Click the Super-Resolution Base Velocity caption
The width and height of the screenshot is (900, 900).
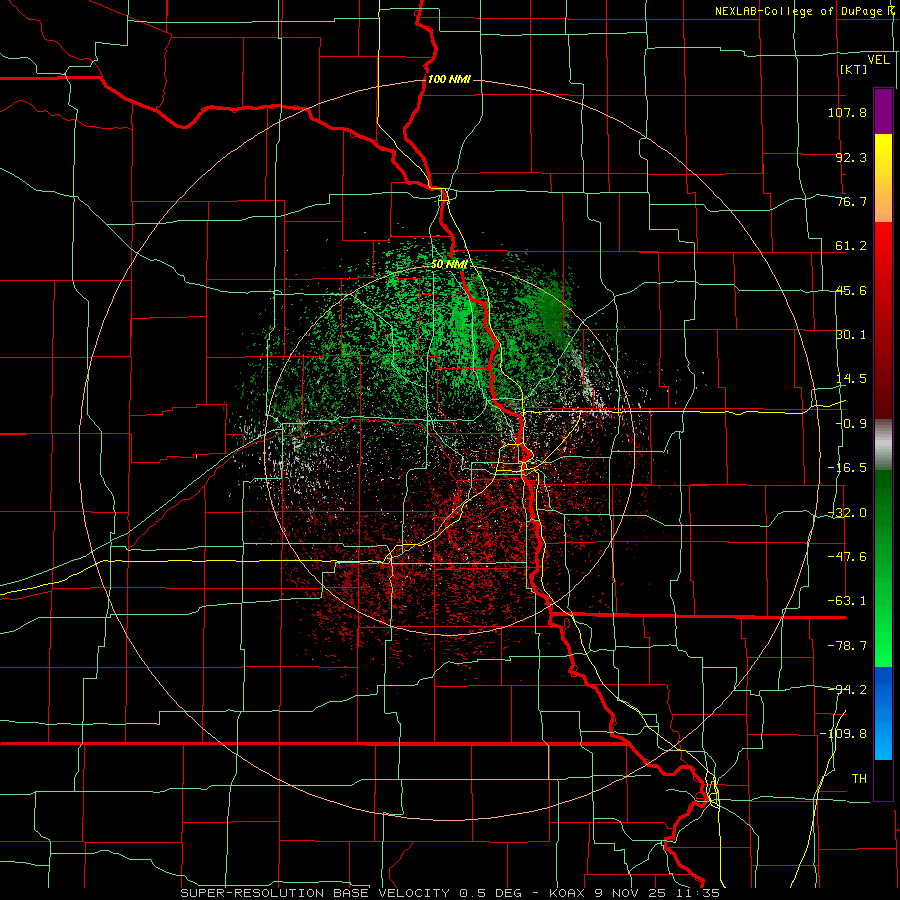(x=449, y=893)
